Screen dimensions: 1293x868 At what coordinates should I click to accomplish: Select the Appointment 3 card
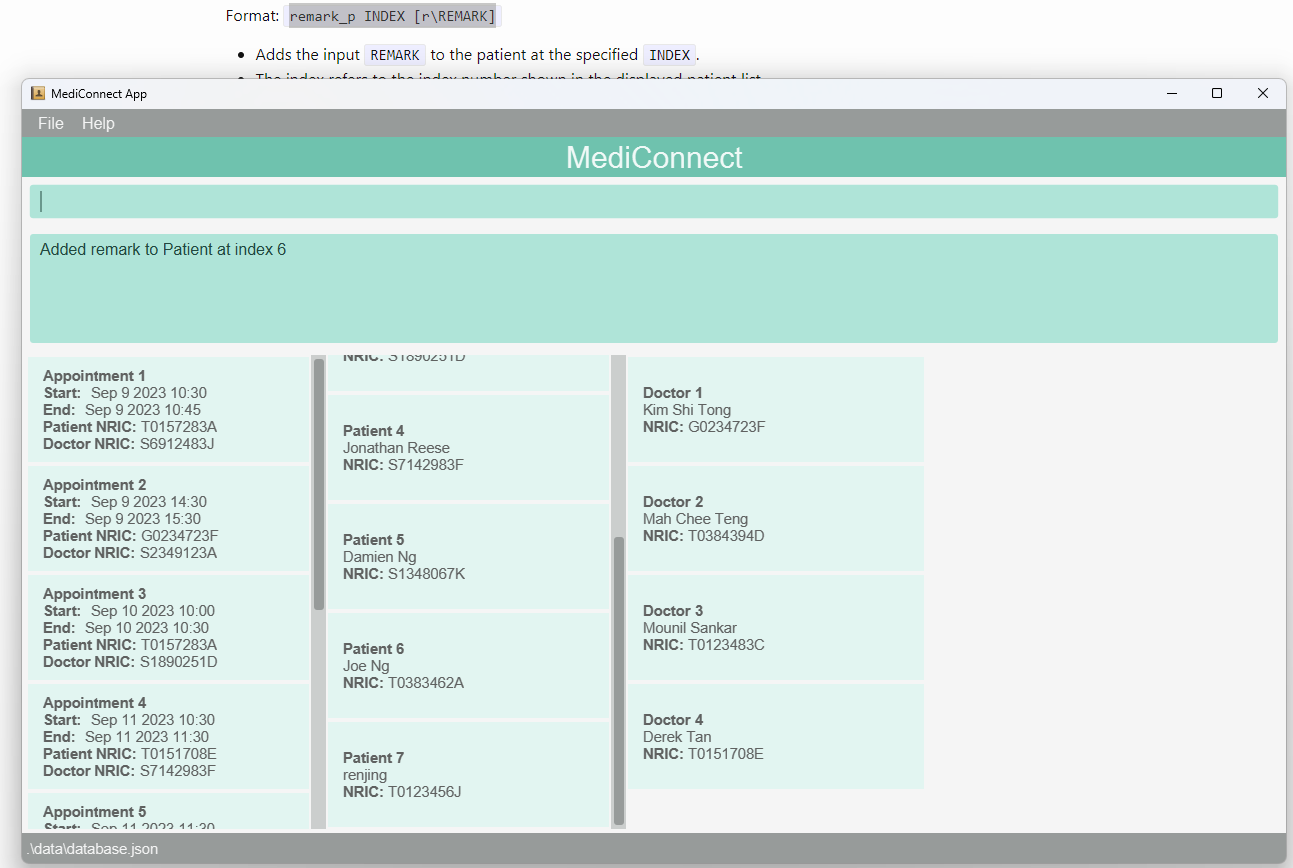[x=168, y=627]
